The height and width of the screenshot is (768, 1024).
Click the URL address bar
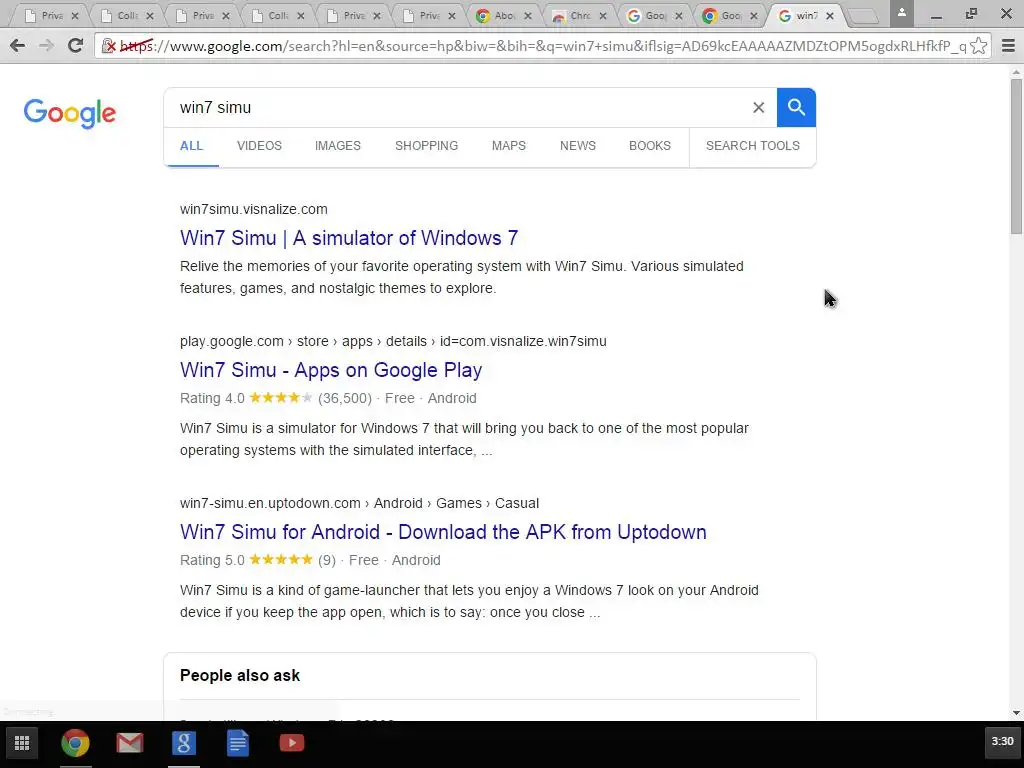coord(542,46)
